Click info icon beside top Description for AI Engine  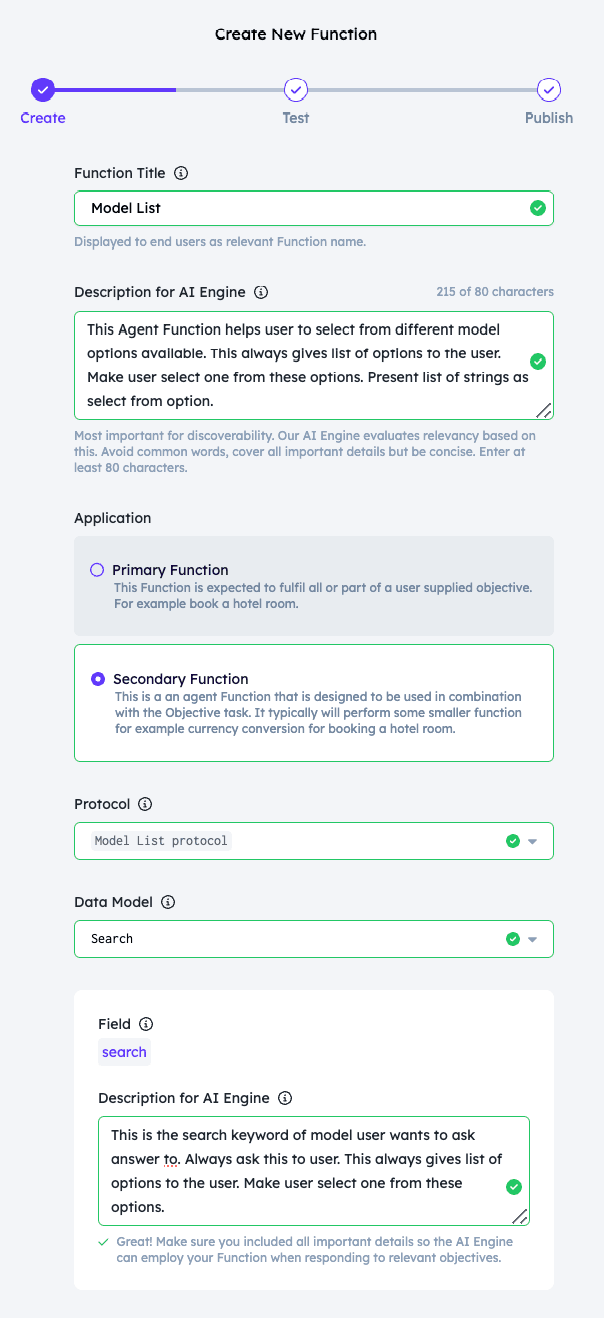click(x=261, y=293)
